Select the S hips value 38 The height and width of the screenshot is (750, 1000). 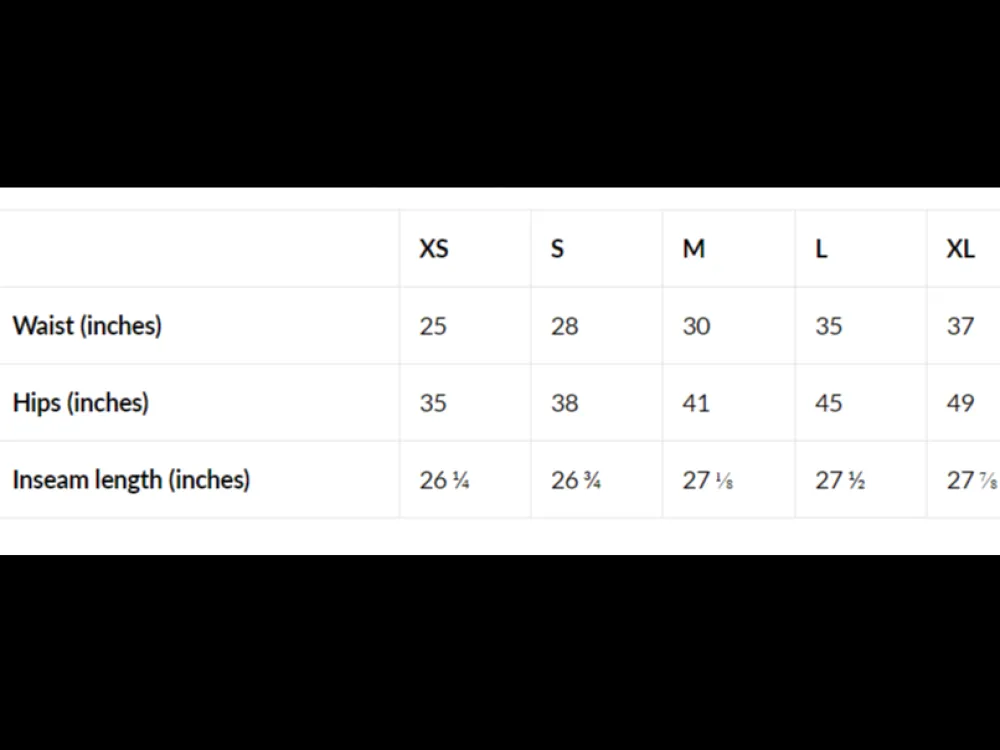[564, 404]
